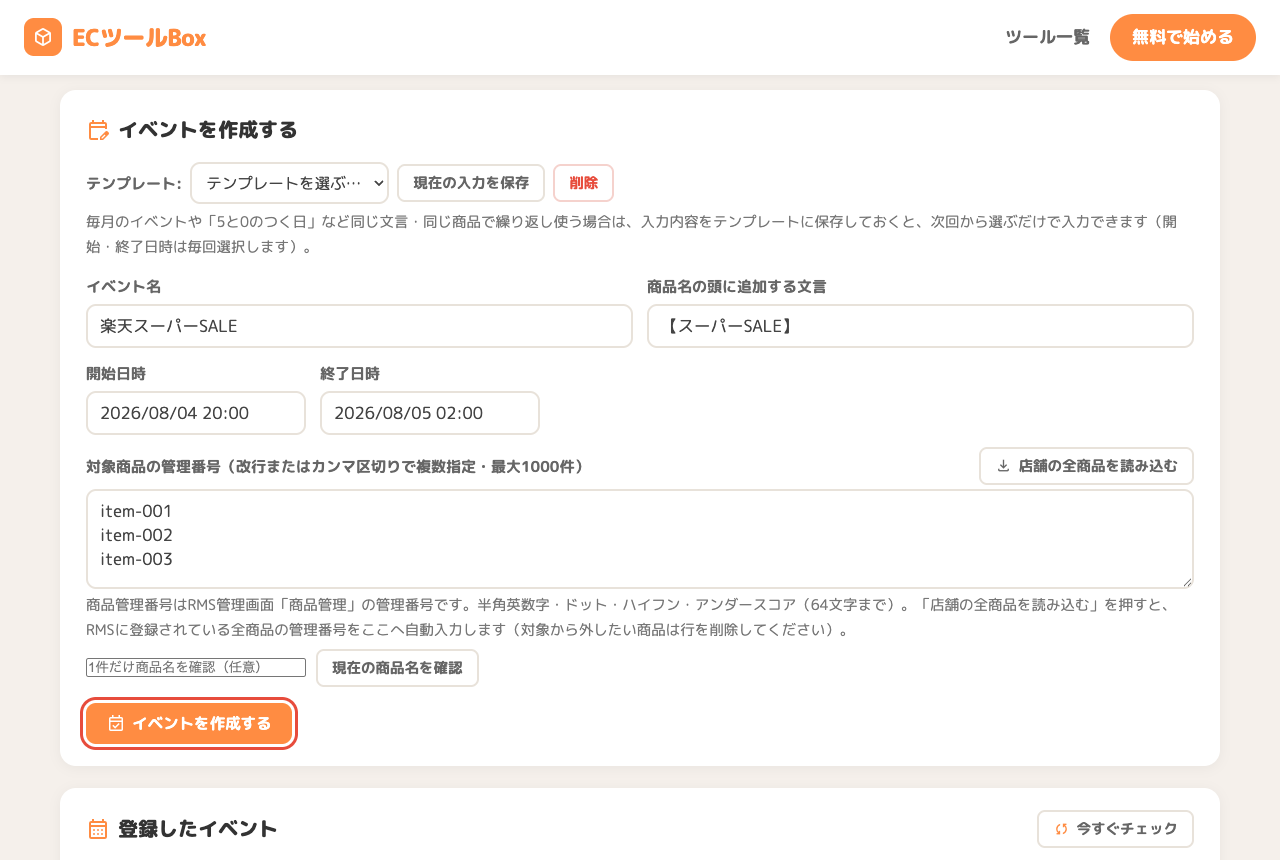Click the calendar-edit icon beside イベントを作成する heading
This screenshot has width=1280, height=860.
pyautogui.click(x=98, y=130)
